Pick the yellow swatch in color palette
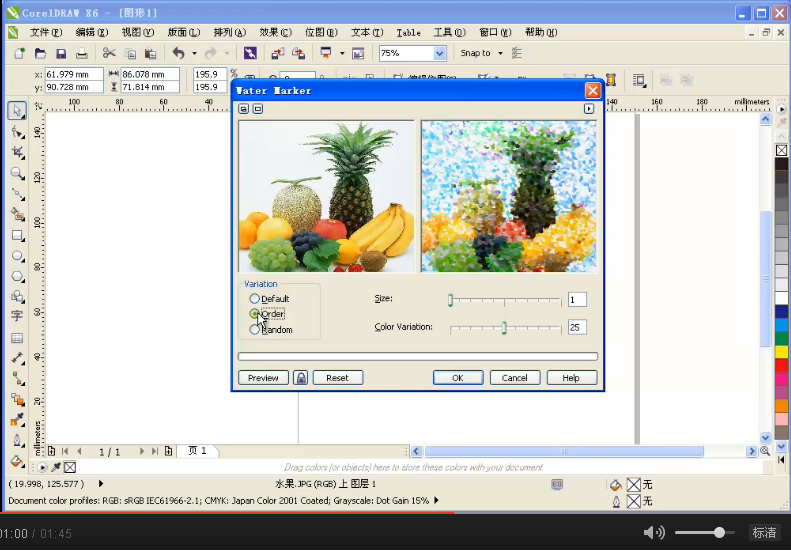 (x=781, y=352)
